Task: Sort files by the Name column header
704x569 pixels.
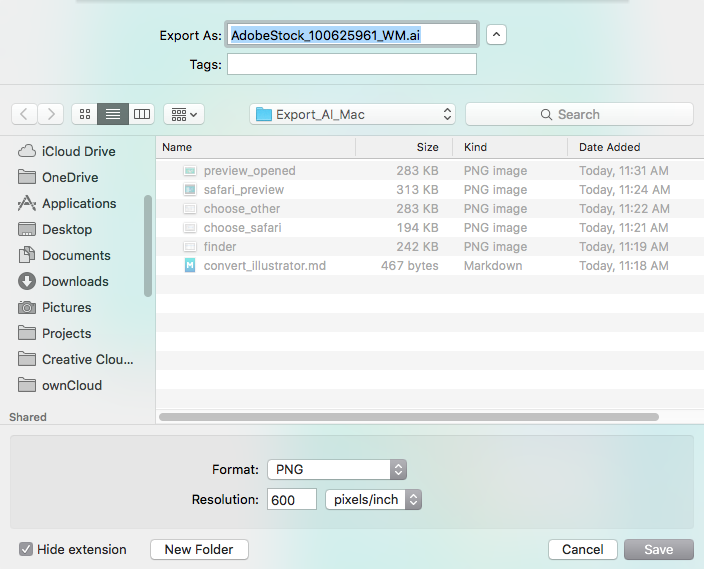Action: (x=255, y=147)
